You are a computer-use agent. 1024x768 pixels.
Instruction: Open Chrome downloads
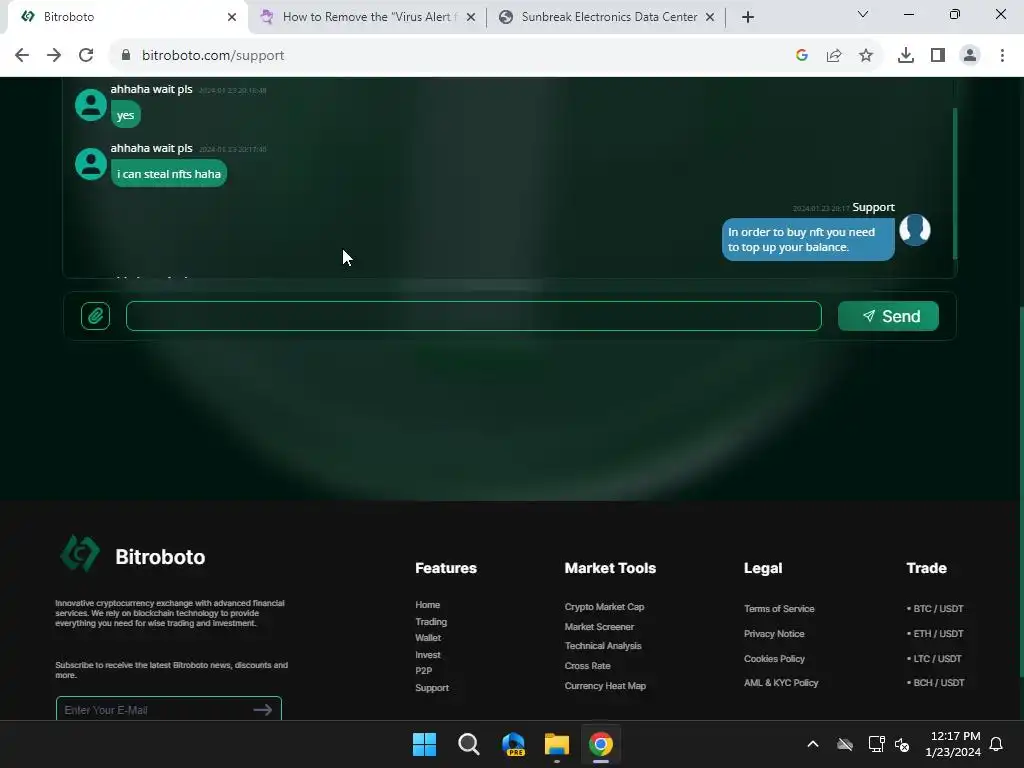906,55
